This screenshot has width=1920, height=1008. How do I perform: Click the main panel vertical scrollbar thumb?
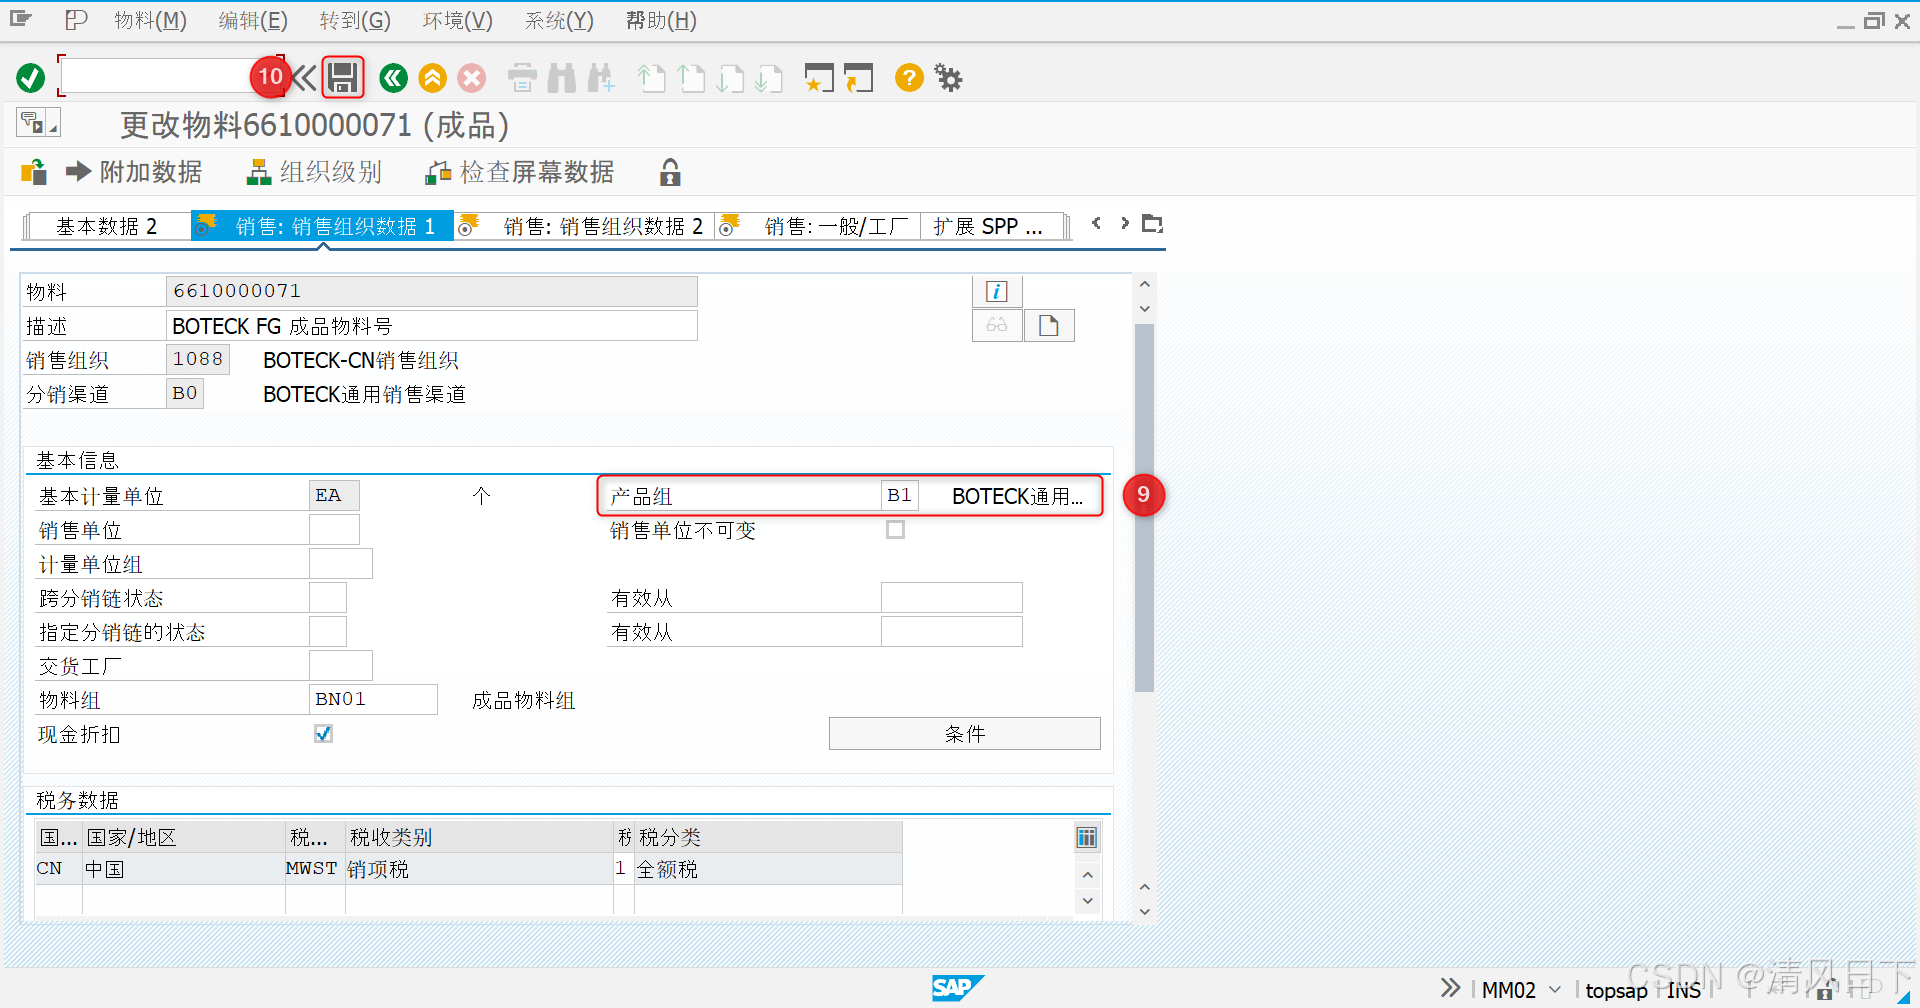click(1145, 508)
